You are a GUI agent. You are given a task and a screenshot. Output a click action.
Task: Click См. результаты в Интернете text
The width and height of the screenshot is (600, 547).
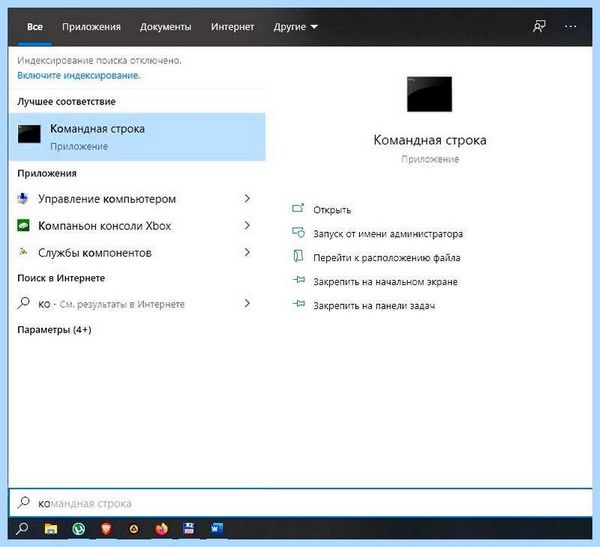pyautogui.click(x=122, y=304)
